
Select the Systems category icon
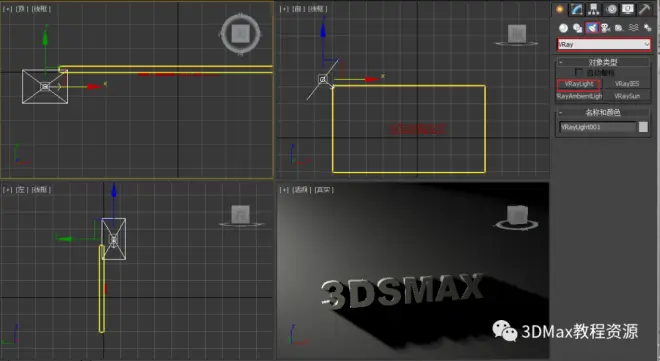point(647,28)
